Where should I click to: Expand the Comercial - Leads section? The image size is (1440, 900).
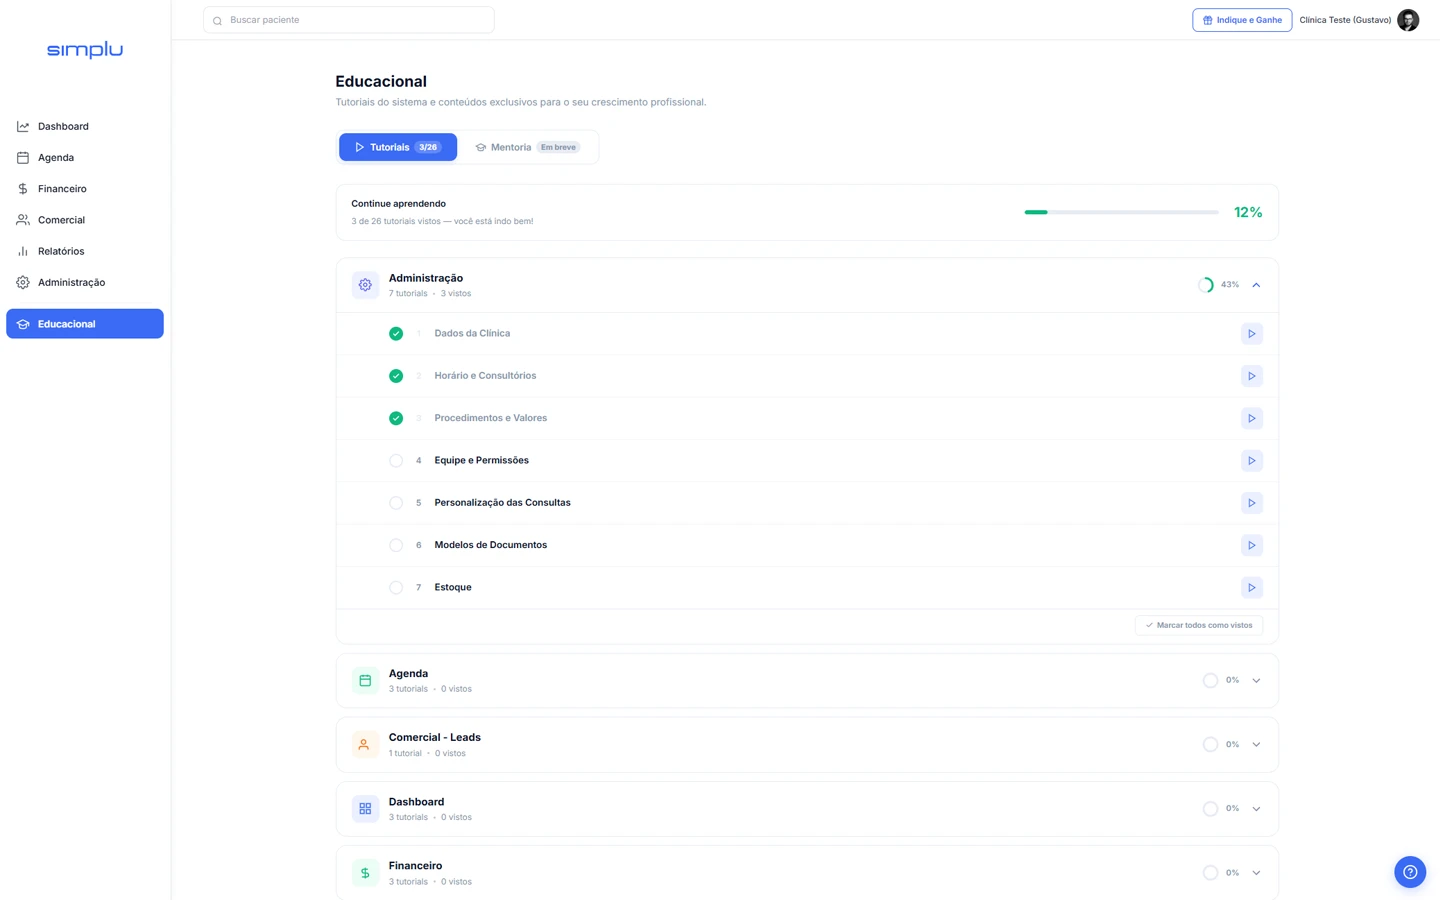(1256, 745)
